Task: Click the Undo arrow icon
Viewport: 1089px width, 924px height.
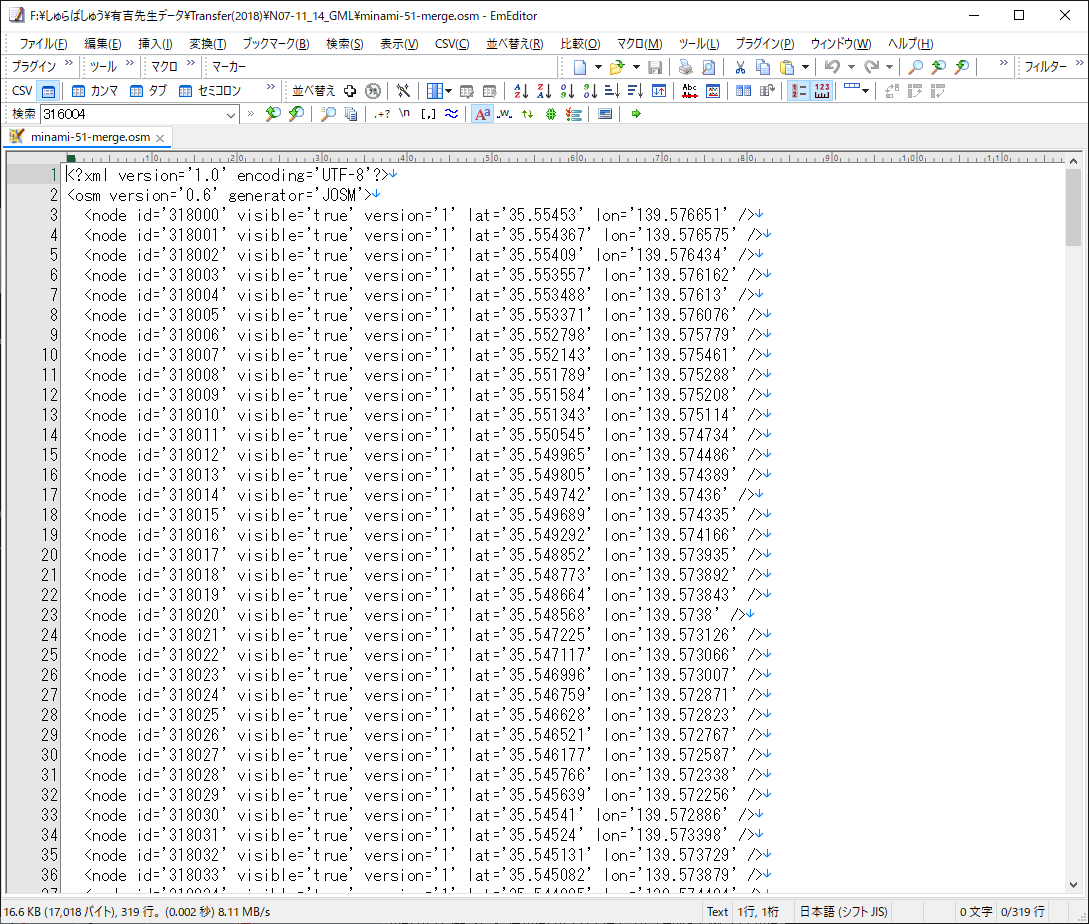Action: [x=832, y=67]
